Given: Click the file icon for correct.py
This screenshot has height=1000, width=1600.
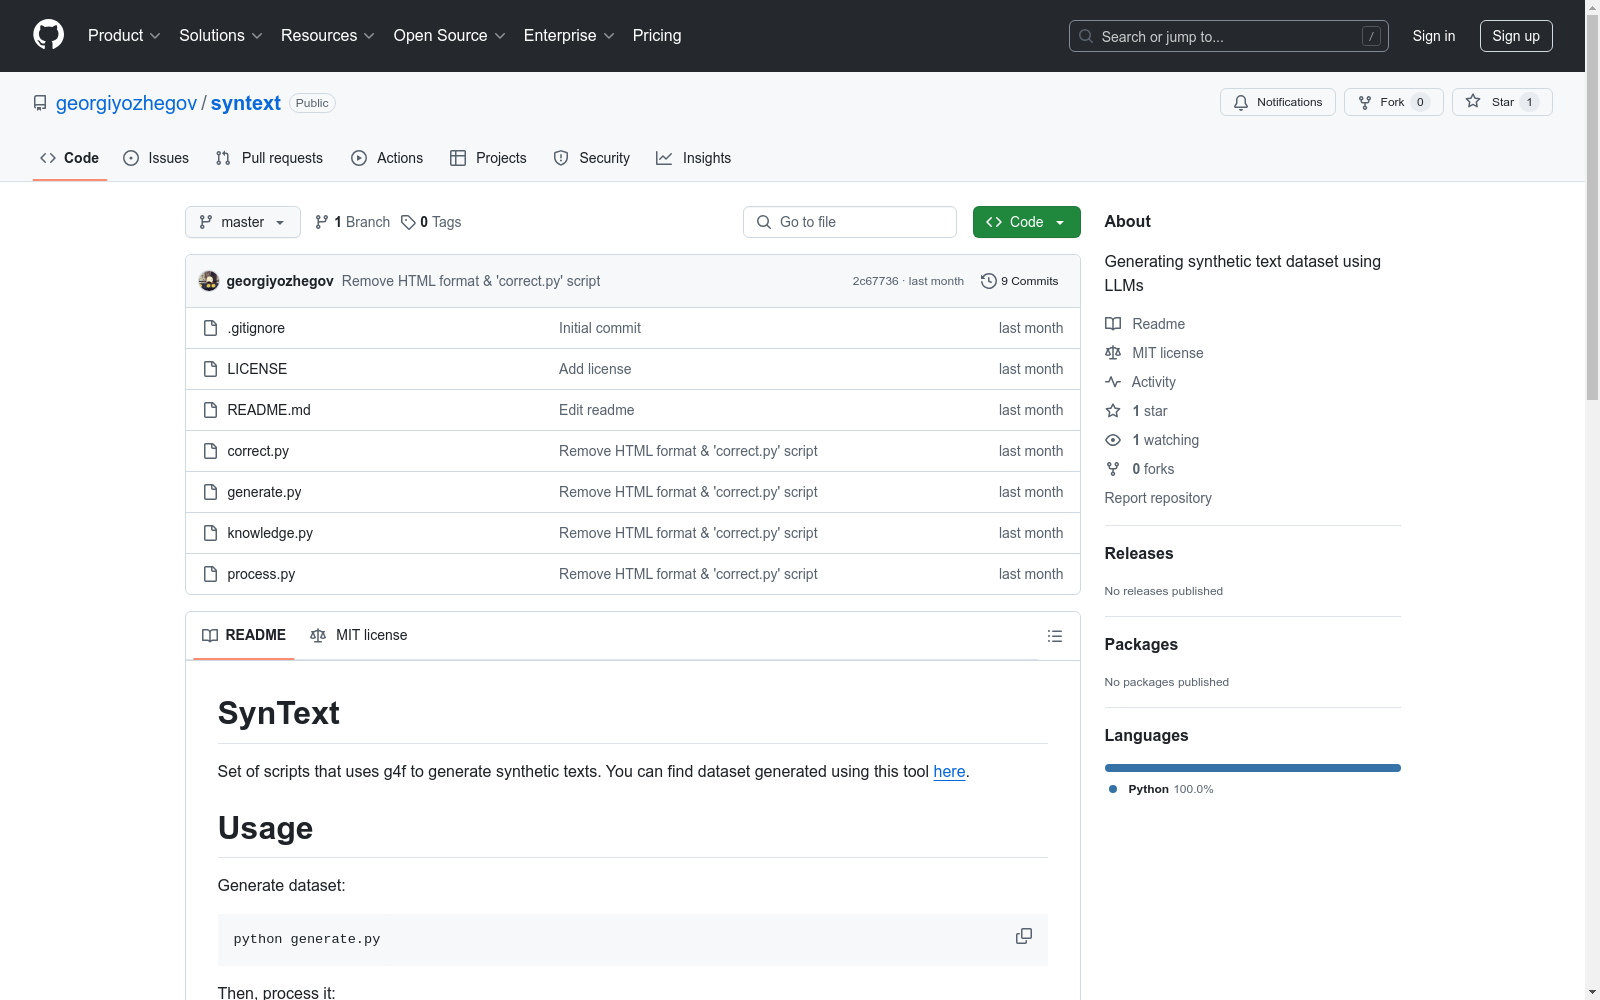Looking at the screenshot, I should [x=210, y=451].
